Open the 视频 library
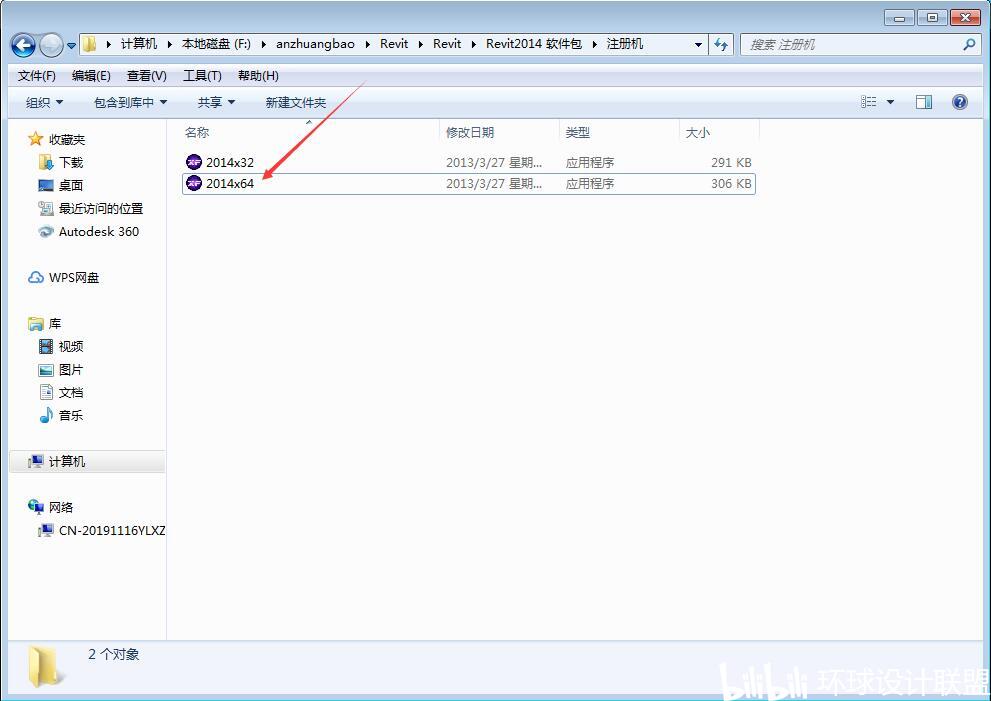Image resolution: width=991 pixels, height=701 pixels. [71, 346]
